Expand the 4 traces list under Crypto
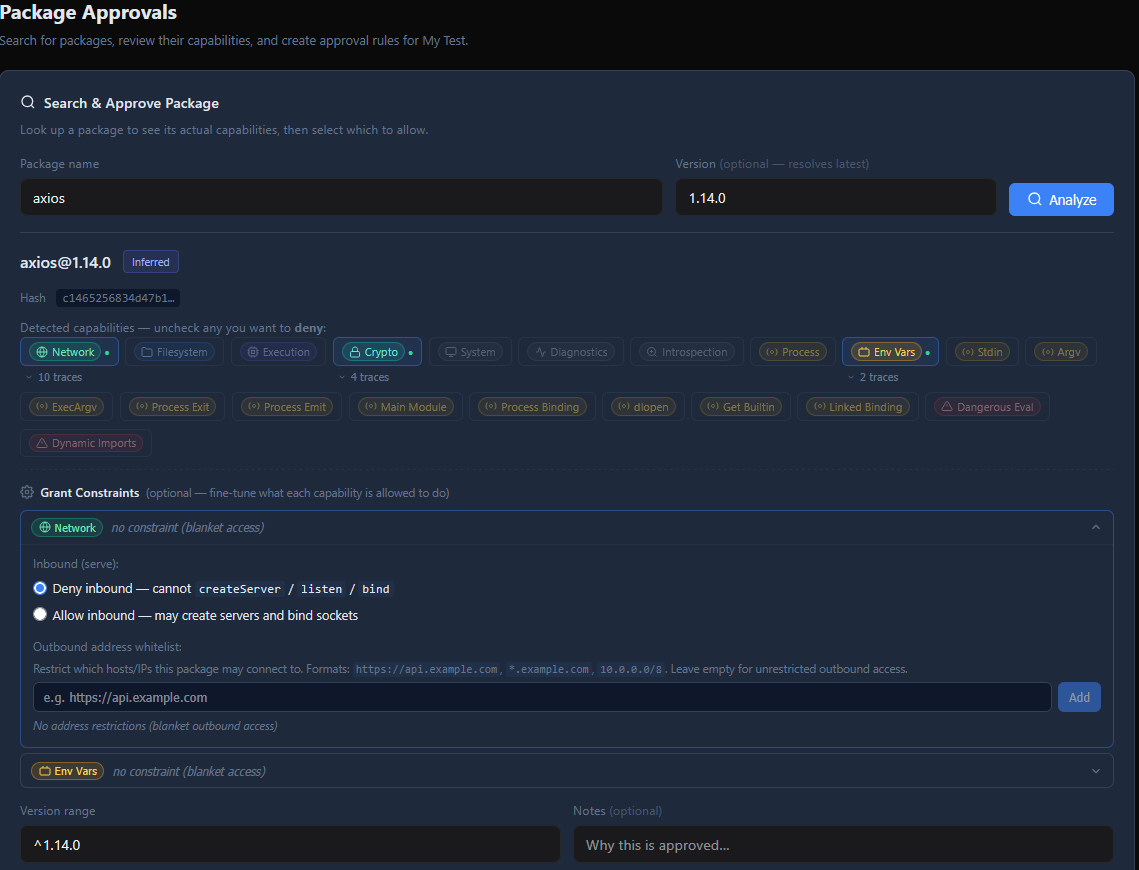The width and height of the screenshot is (1139, 870). pos(364,378)
